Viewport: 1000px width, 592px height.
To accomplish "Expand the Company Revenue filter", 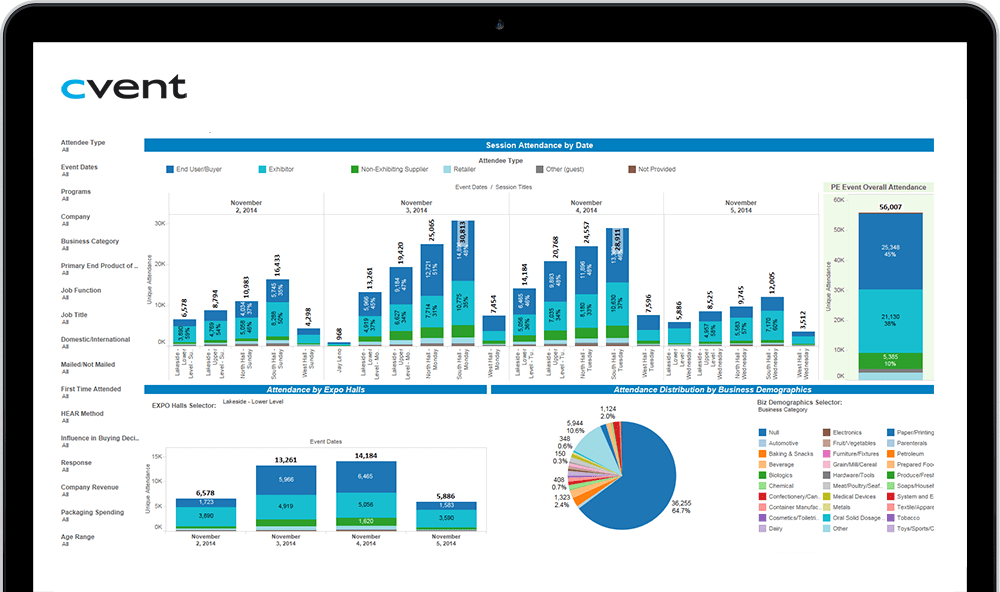I will pyautogui.click(x=90, y=488).
